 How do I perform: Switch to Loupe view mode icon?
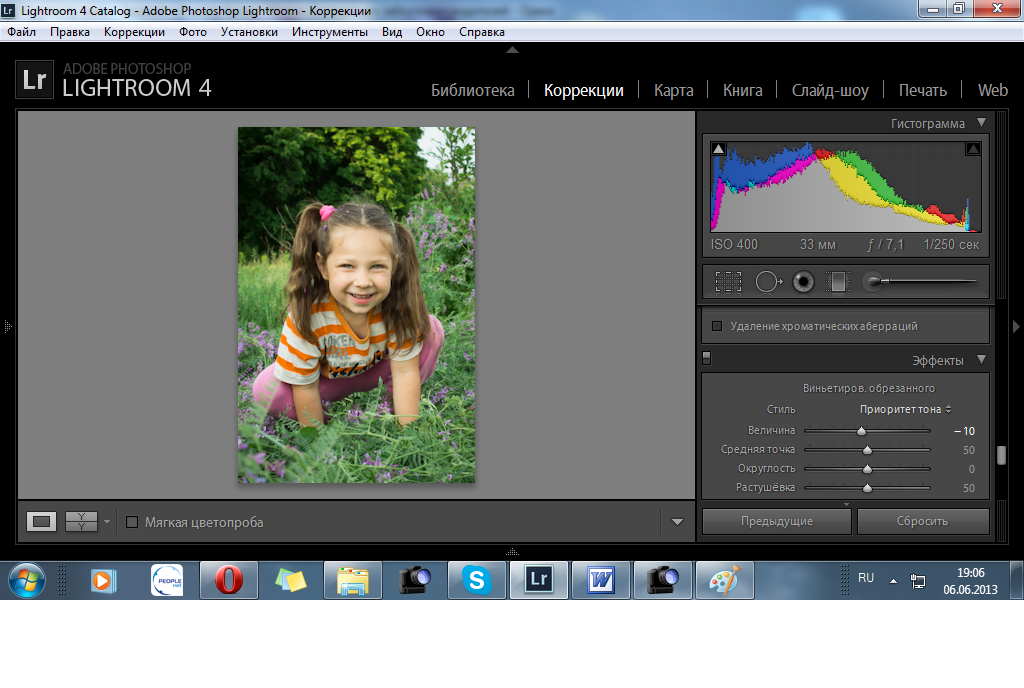pos(42,521)
